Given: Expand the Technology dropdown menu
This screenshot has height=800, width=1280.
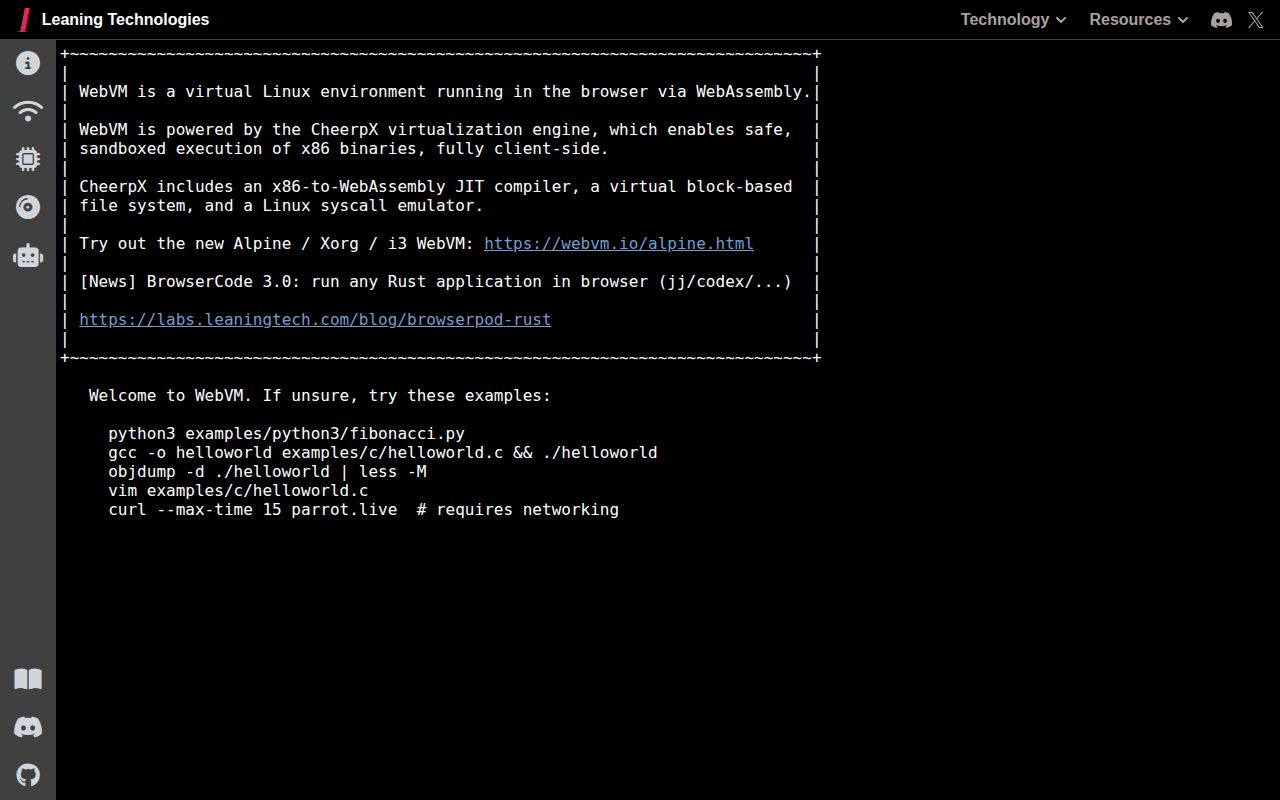Looking at the screenshot, I should 1013,20.
